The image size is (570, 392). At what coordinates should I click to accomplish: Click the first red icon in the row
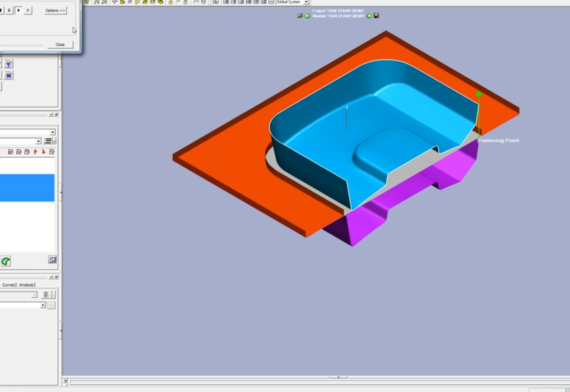click(x=10, y=152)
